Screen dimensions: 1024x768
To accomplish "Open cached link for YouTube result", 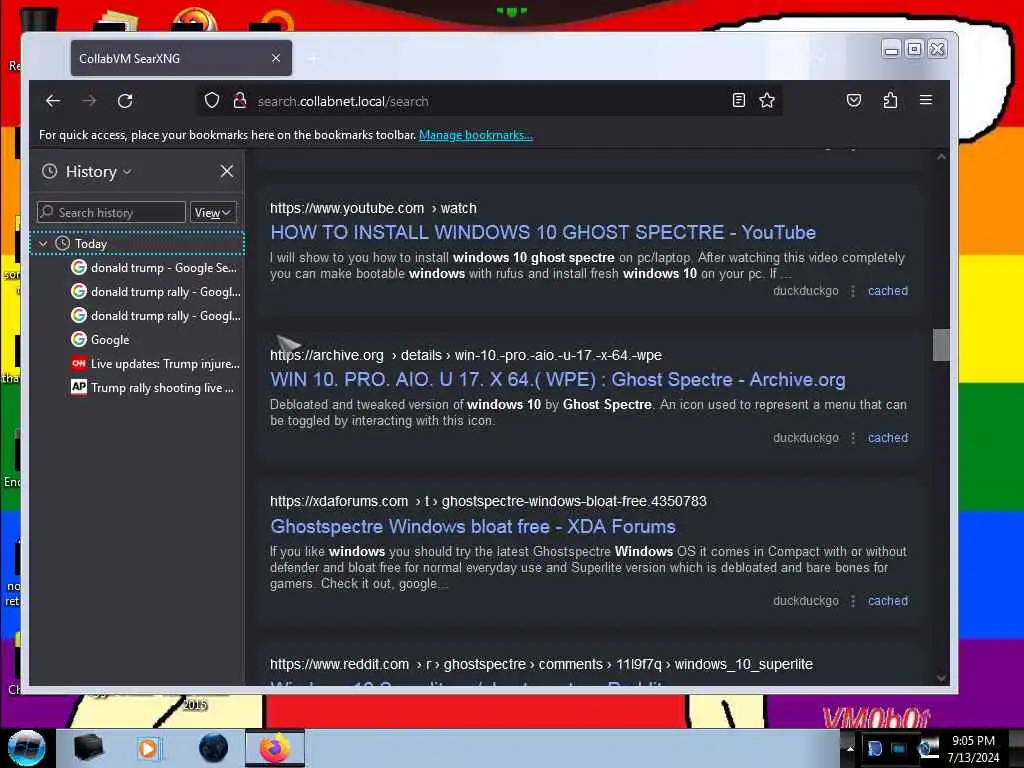I will [888, 291].
